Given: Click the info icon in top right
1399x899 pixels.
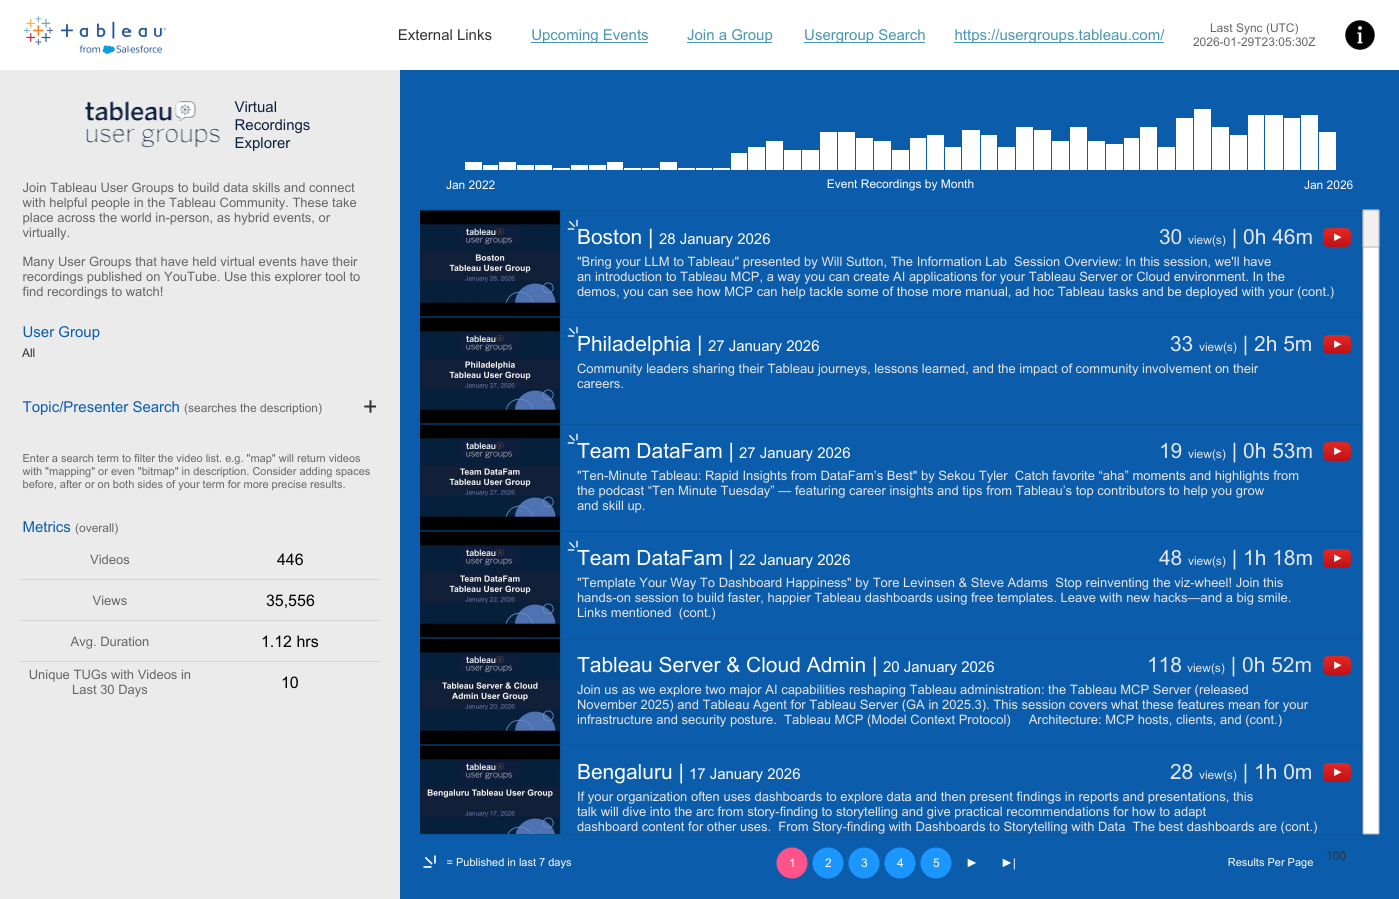Looking at the screenshot, I should click(1359, 35).
